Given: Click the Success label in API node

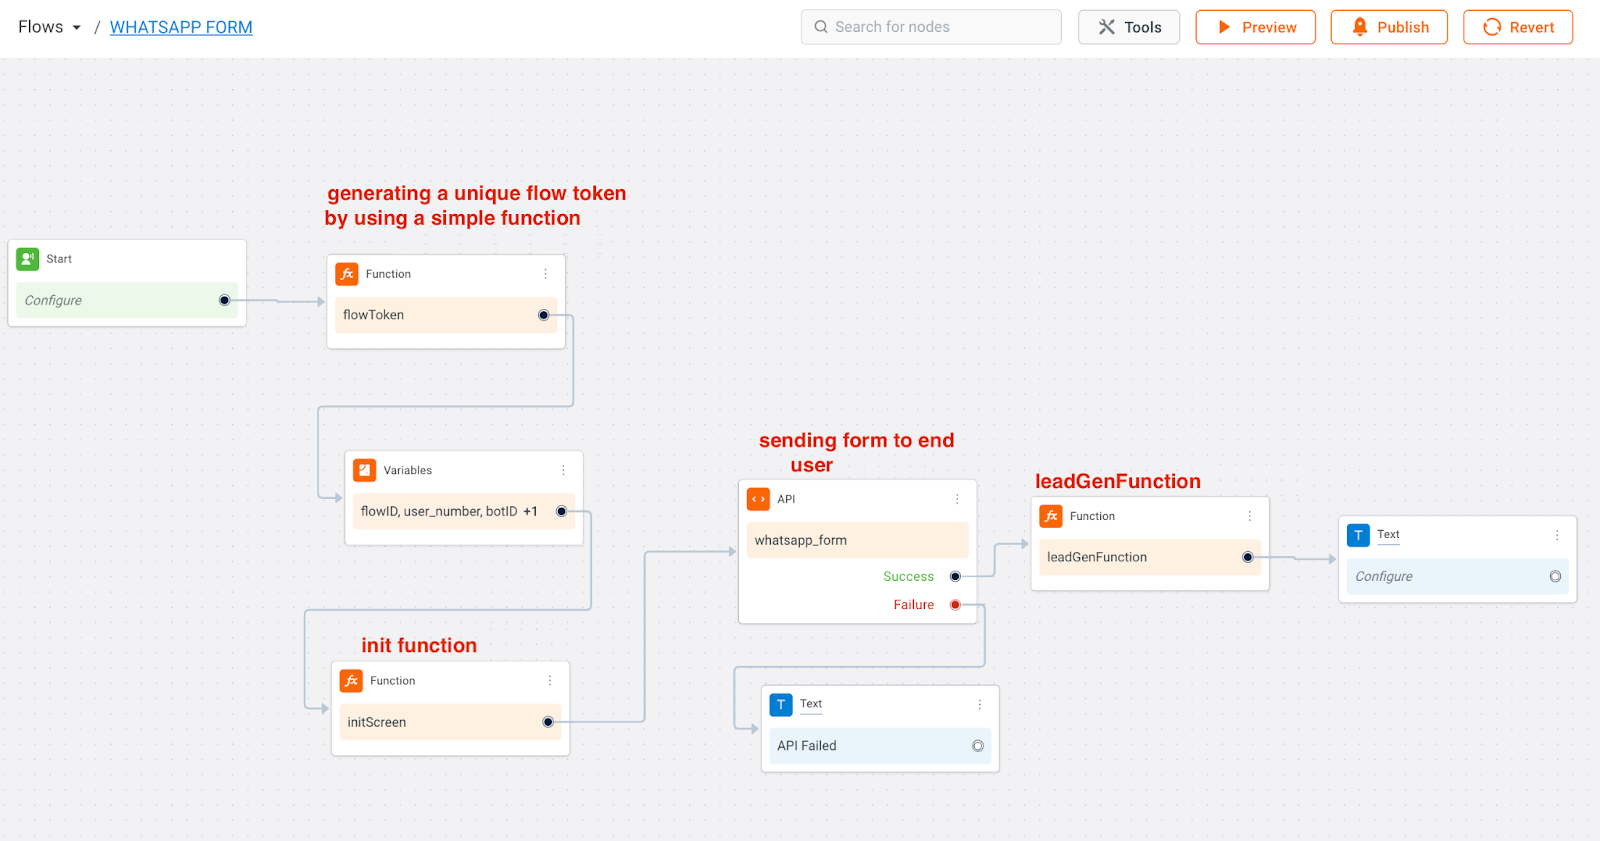Looking at the screenshot, I should 908,577.
